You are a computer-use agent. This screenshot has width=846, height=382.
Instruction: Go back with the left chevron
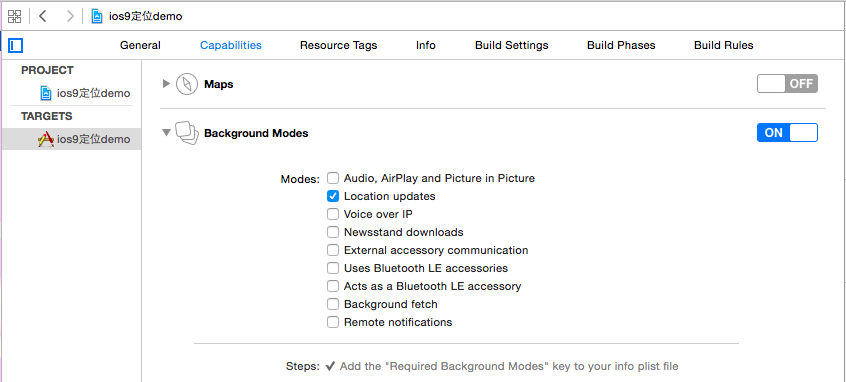[x=43, y=16]
